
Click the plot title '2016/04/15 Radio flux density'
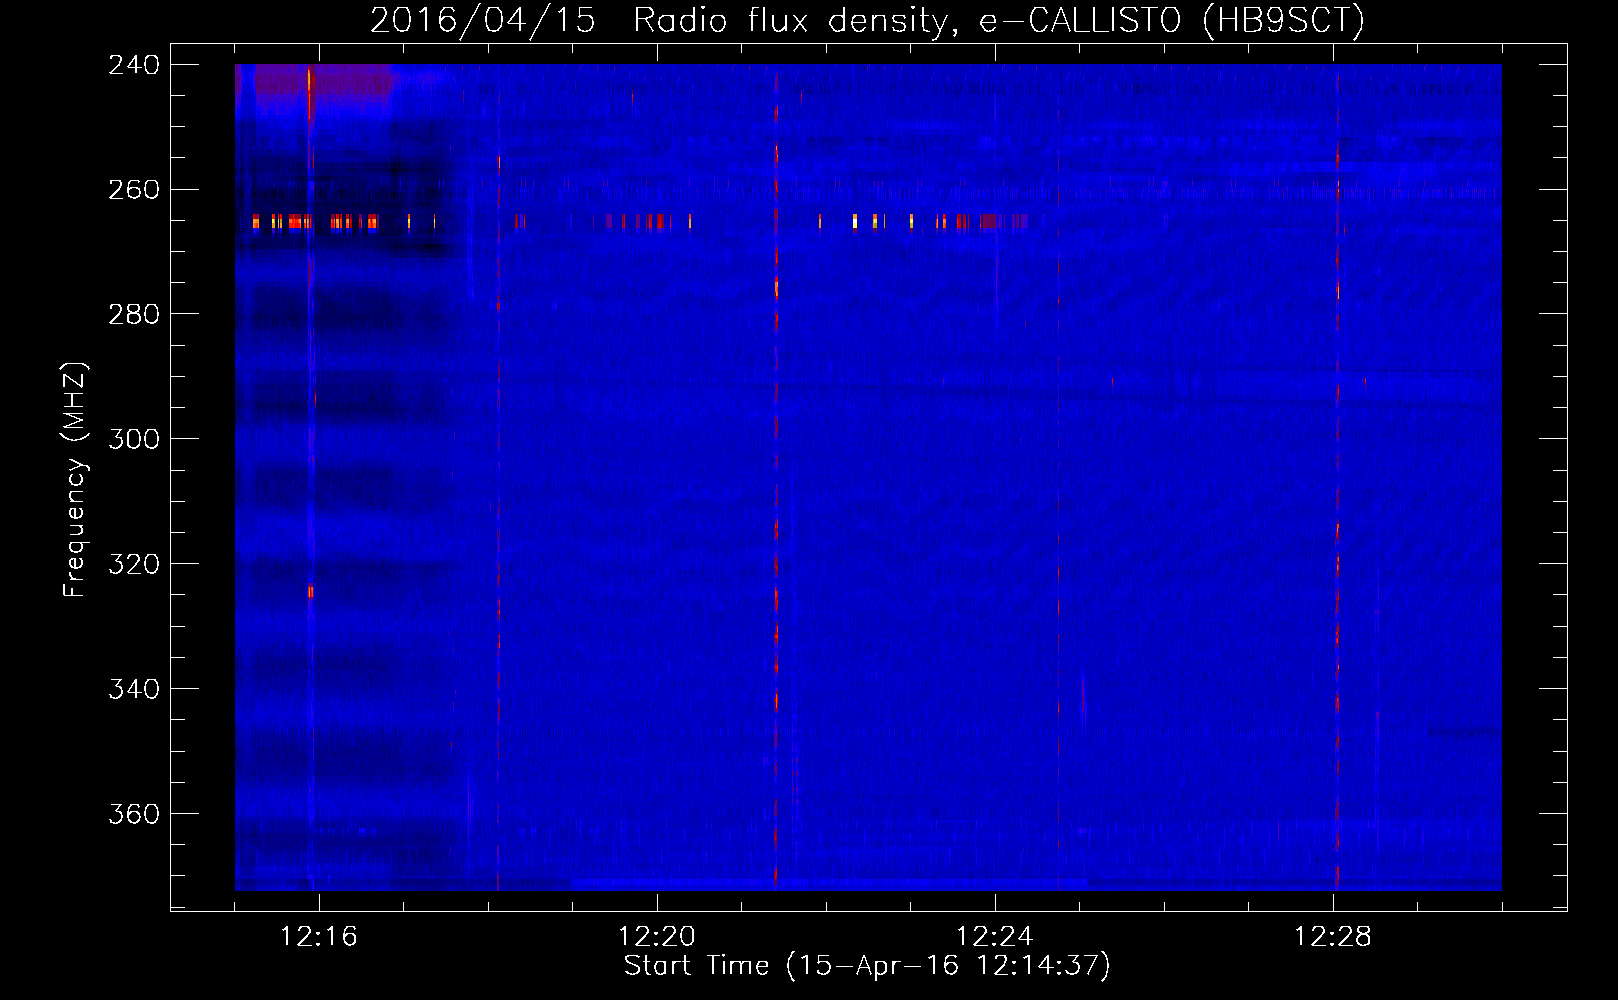click(867, 20)
